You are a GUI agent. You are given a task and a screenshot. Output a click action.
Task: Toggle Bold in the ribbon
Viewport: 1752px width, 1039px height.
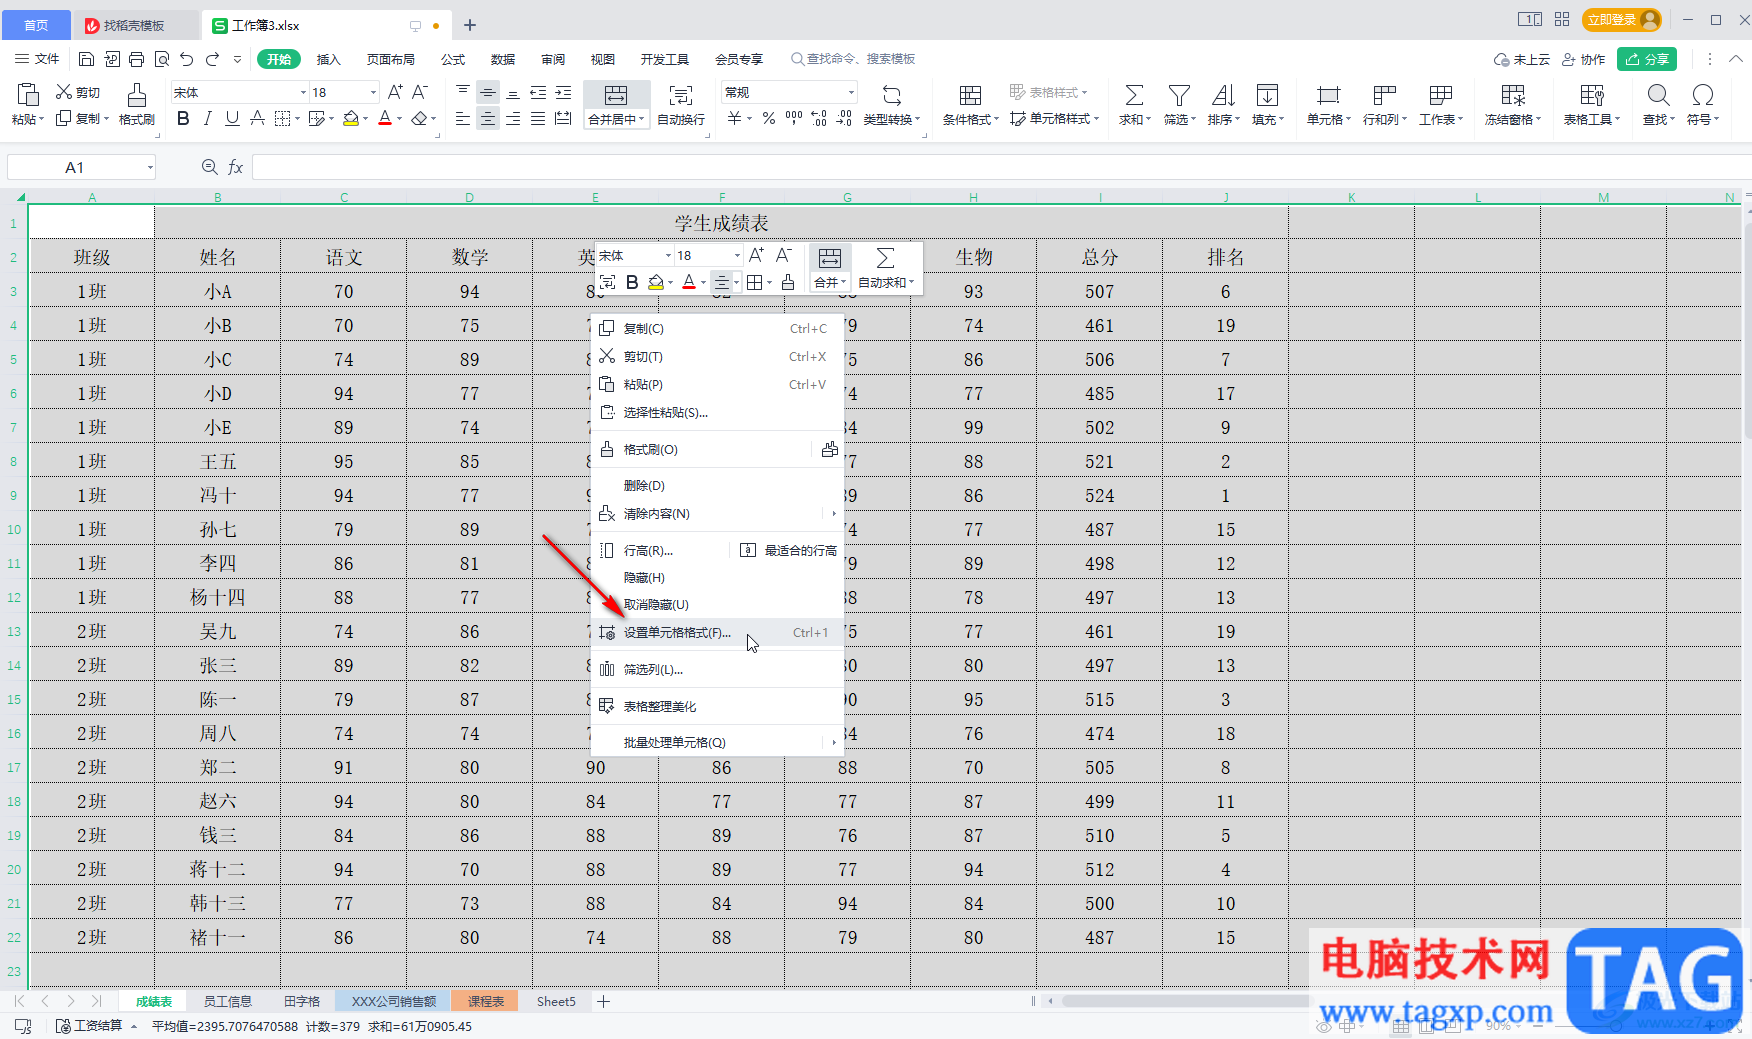183,118
